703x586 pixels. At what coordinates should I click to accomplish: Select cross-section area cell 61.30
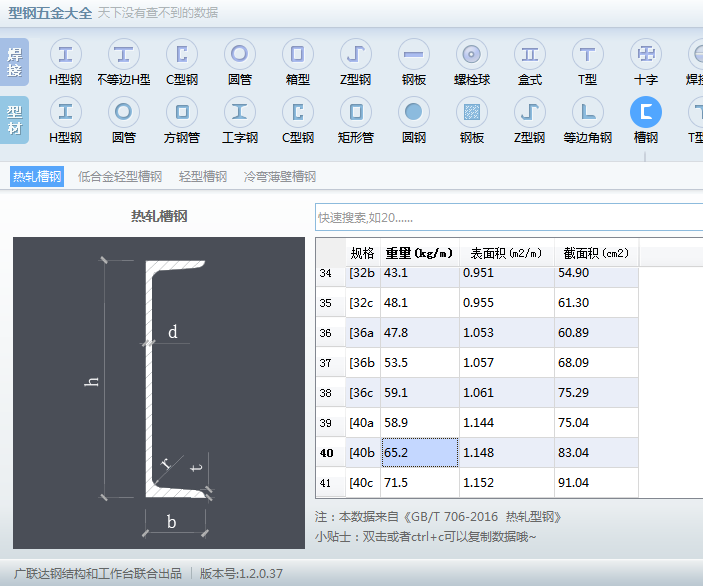coord(596,303)
